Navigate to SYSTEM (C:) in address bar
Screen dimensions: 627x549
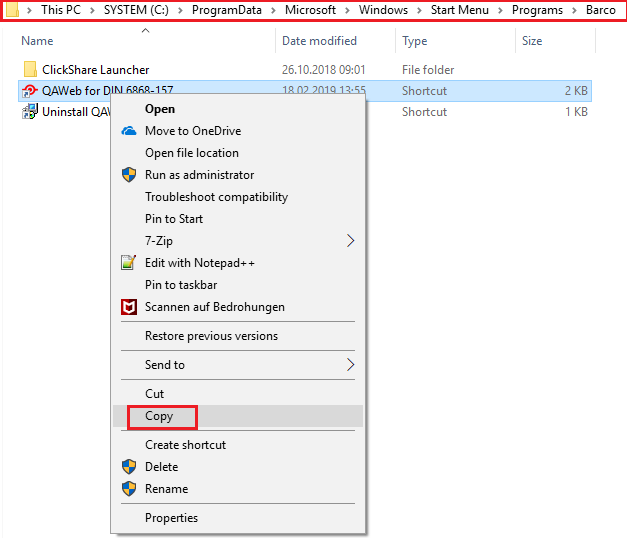(x=136, y=10)
